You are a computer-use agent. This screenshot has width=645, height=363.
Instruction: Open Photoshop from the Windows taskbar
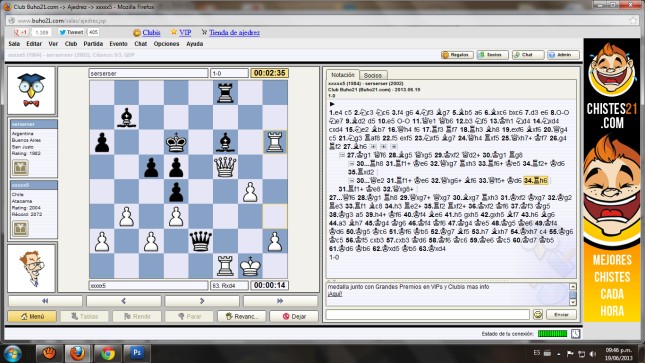(x=137, y=353)
